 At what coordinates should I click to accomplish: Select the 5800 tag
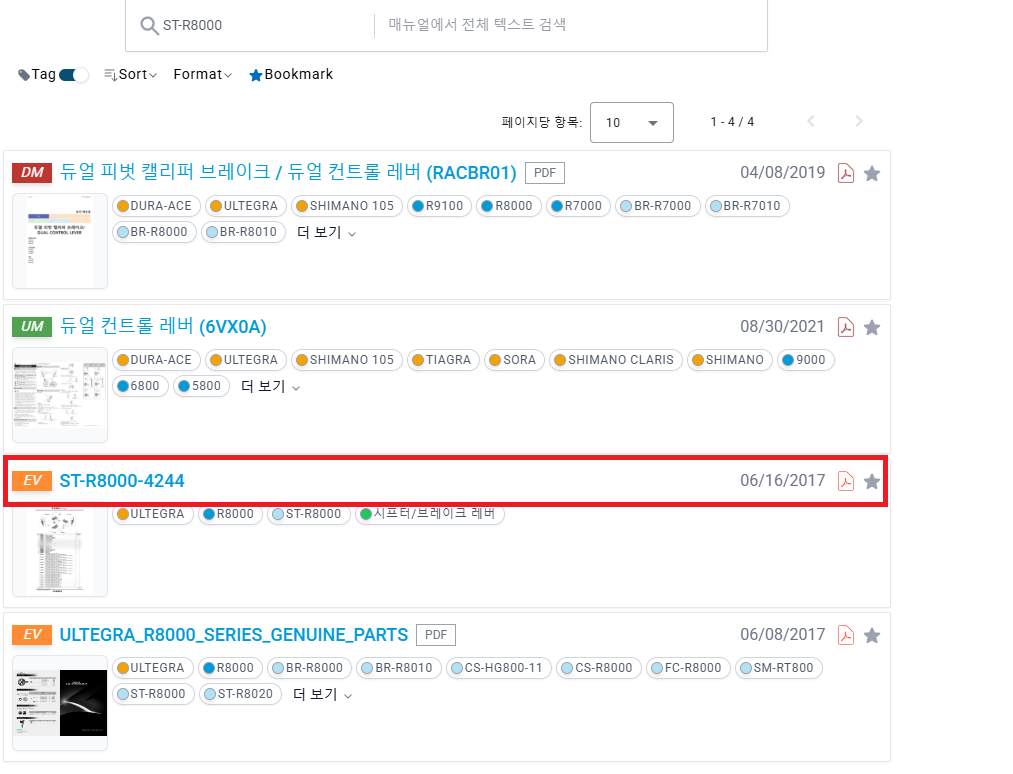[x=202, y=385]
